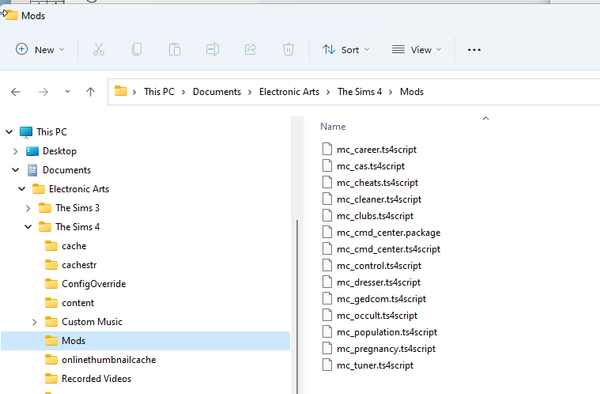Select mc_cmd_center.ts4script file

point(388,249)
